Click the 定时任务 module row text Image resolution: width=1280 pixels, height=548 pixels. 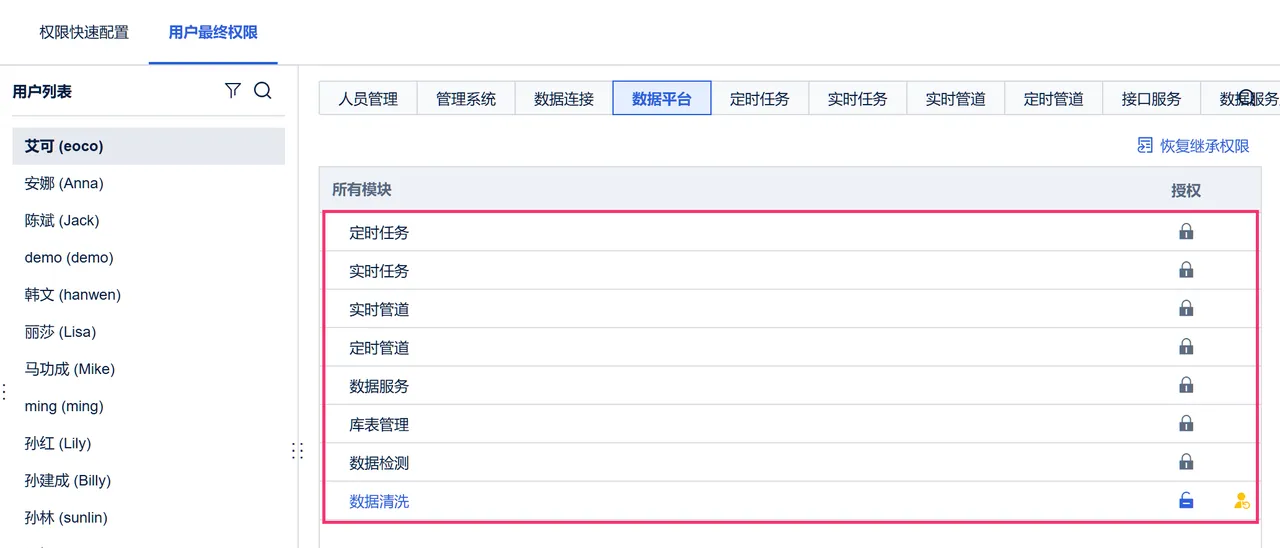(379, 233)
